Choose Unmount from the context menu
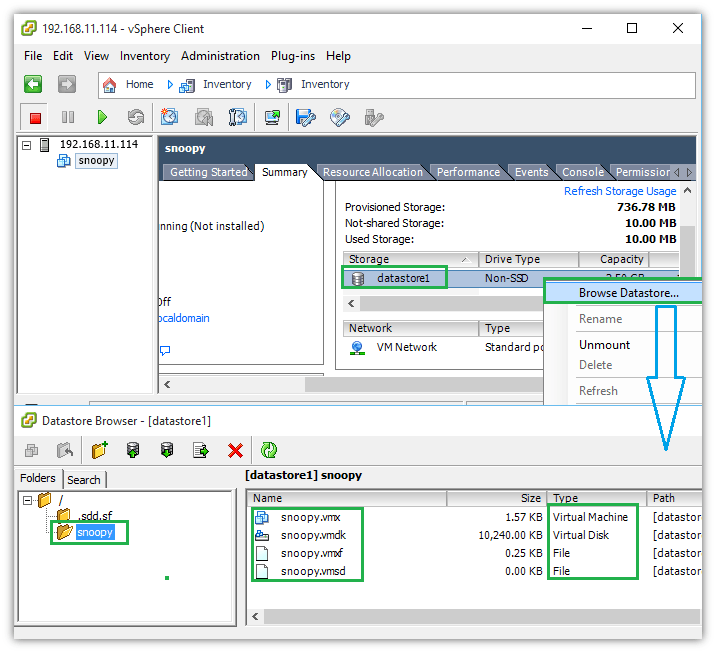This screenshot has width=716, height=653. coord(604,345)
